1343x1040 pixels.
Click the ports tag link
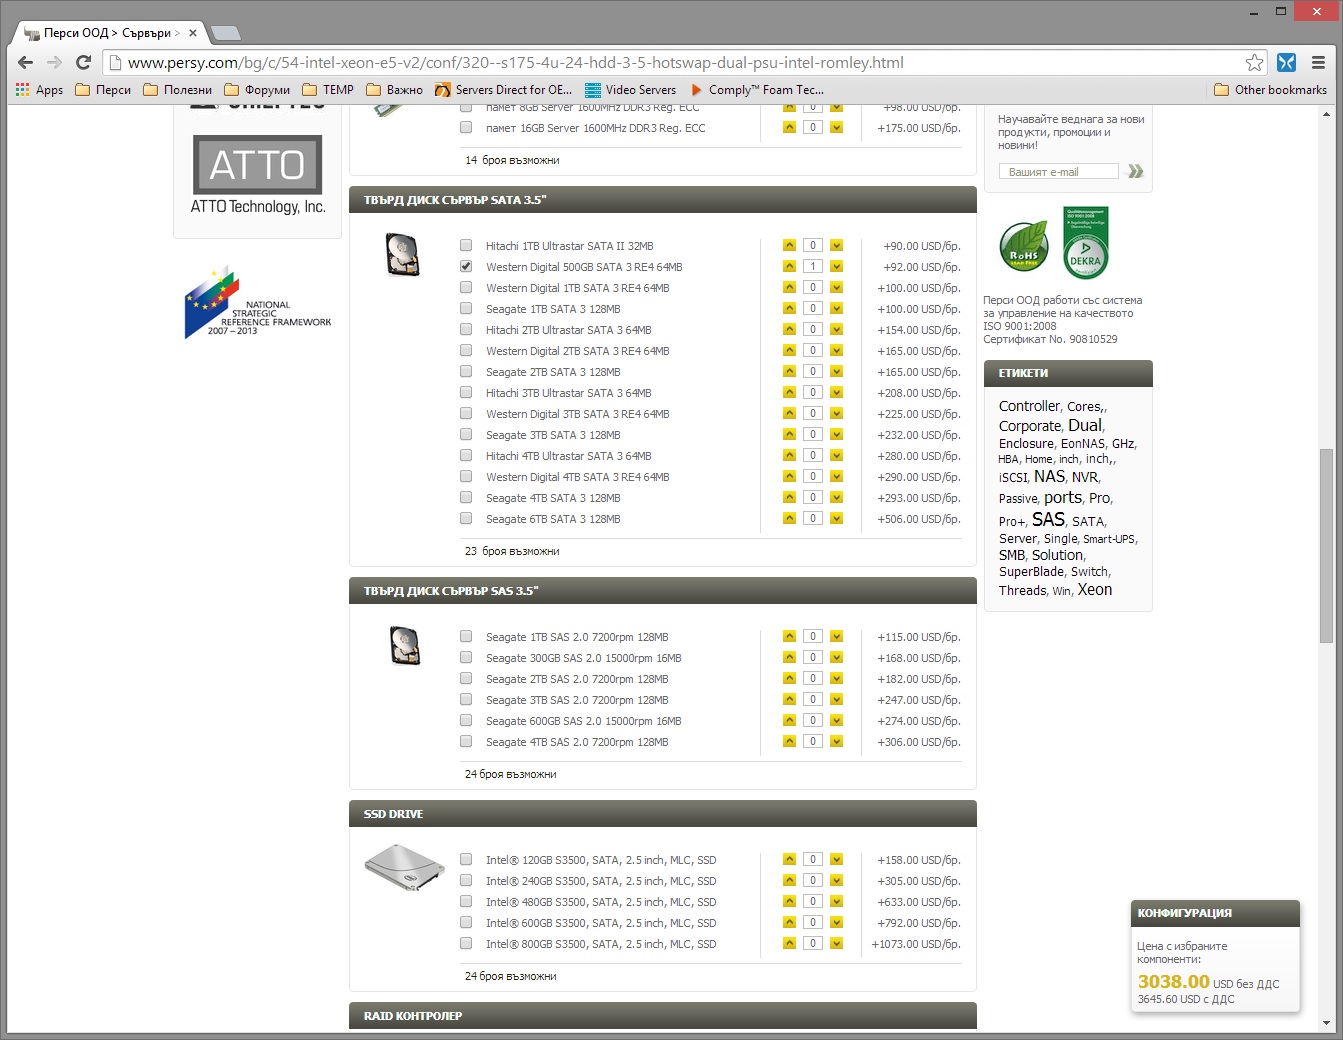pyautogui.click(x=1063, y=497)
